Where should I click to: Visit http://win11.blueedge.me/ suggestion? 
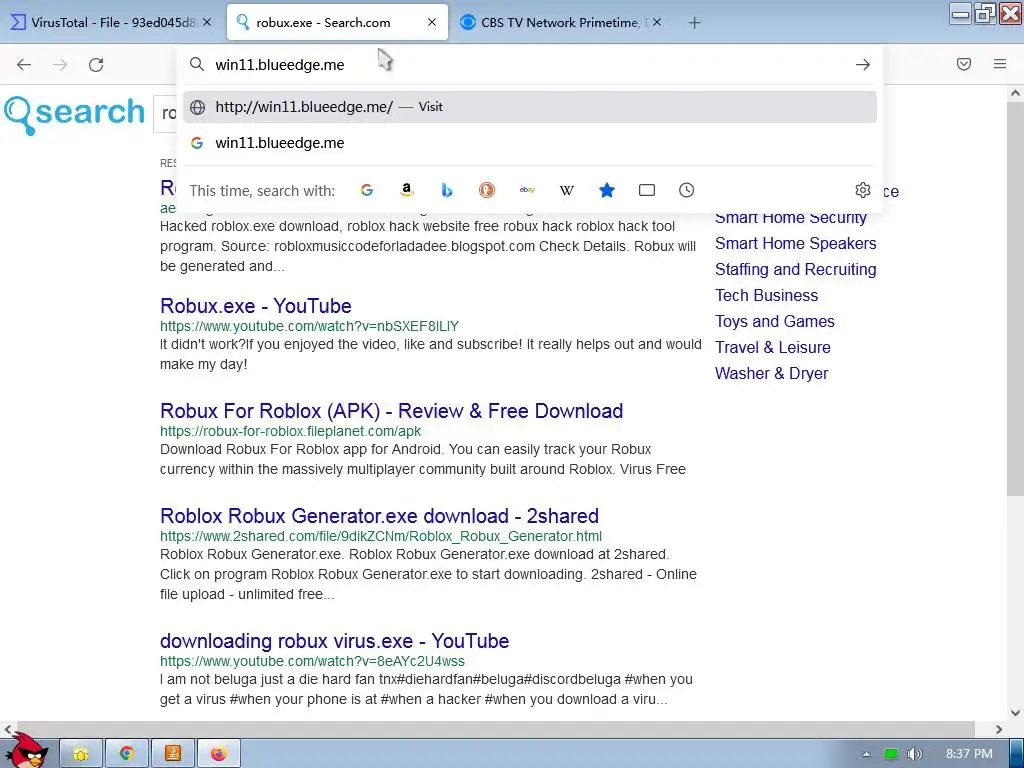(x=530, y=106)
